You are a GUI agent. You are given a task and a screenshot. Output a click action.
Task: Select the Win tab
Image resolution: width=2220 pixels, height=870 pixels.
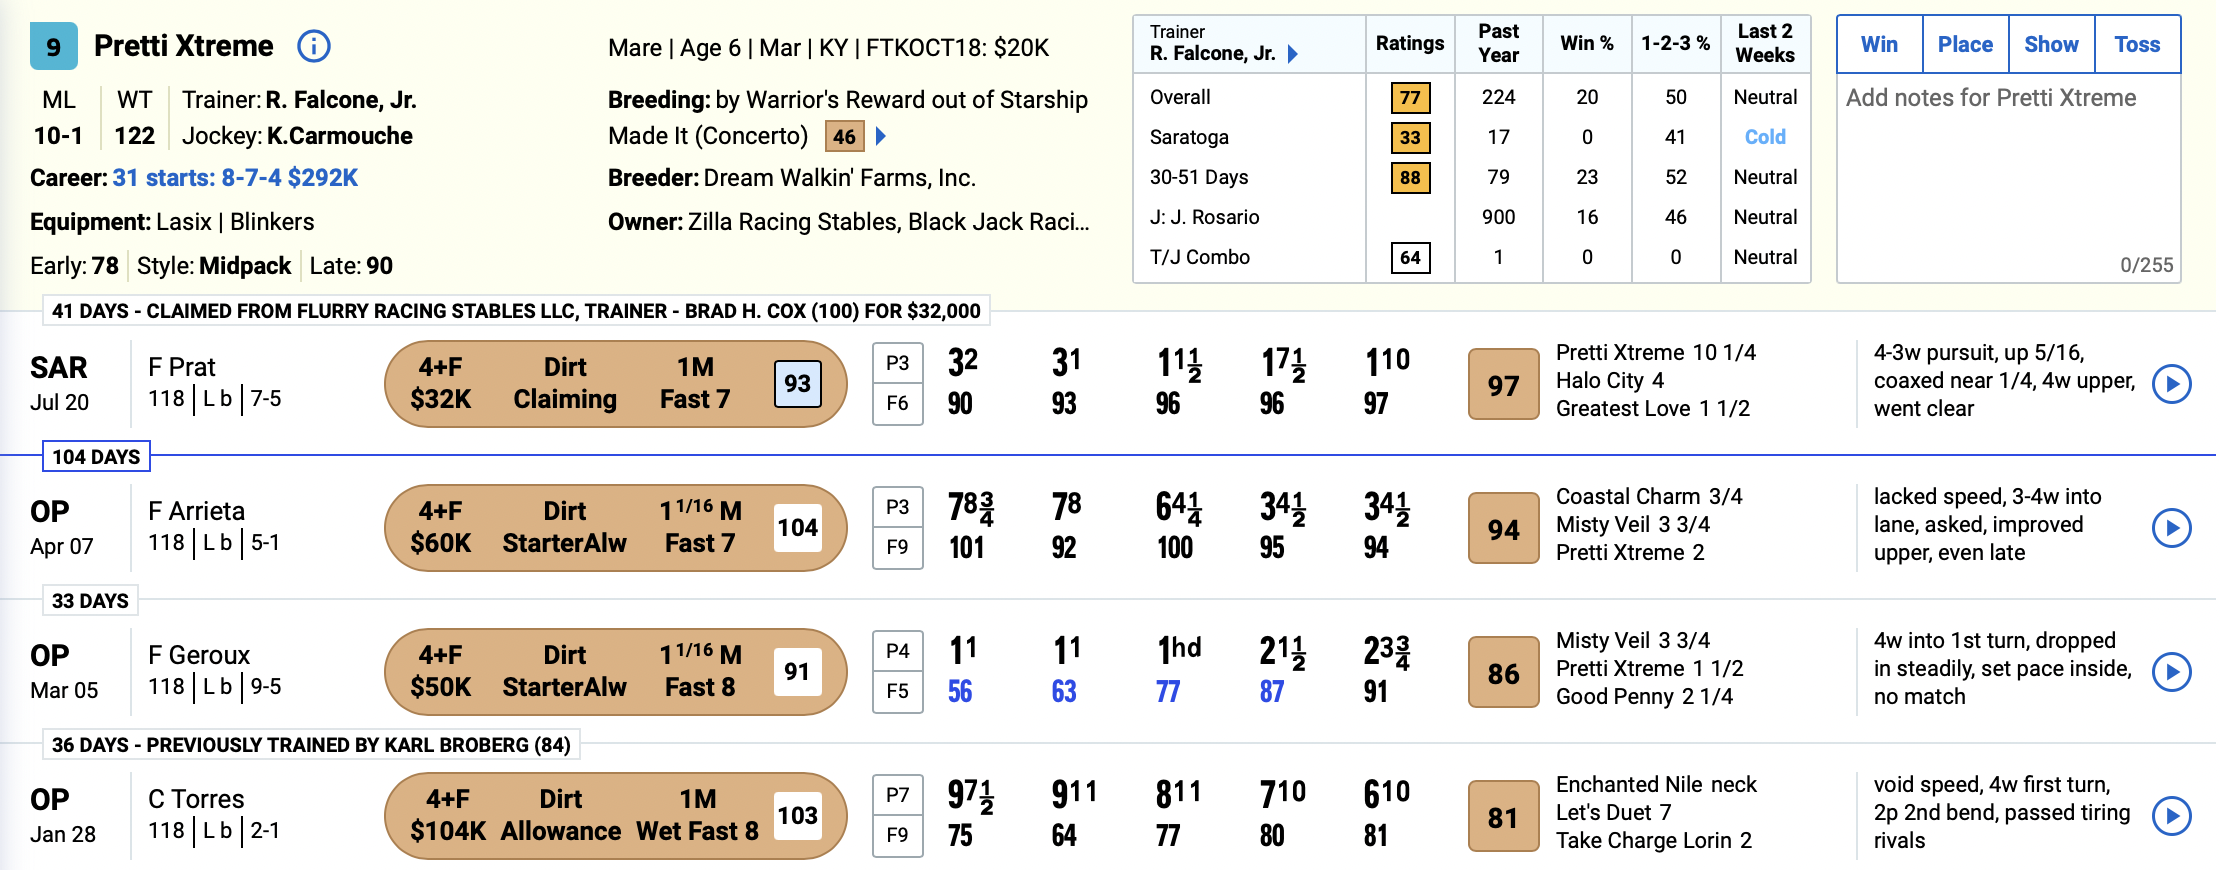click(1880, 44)
